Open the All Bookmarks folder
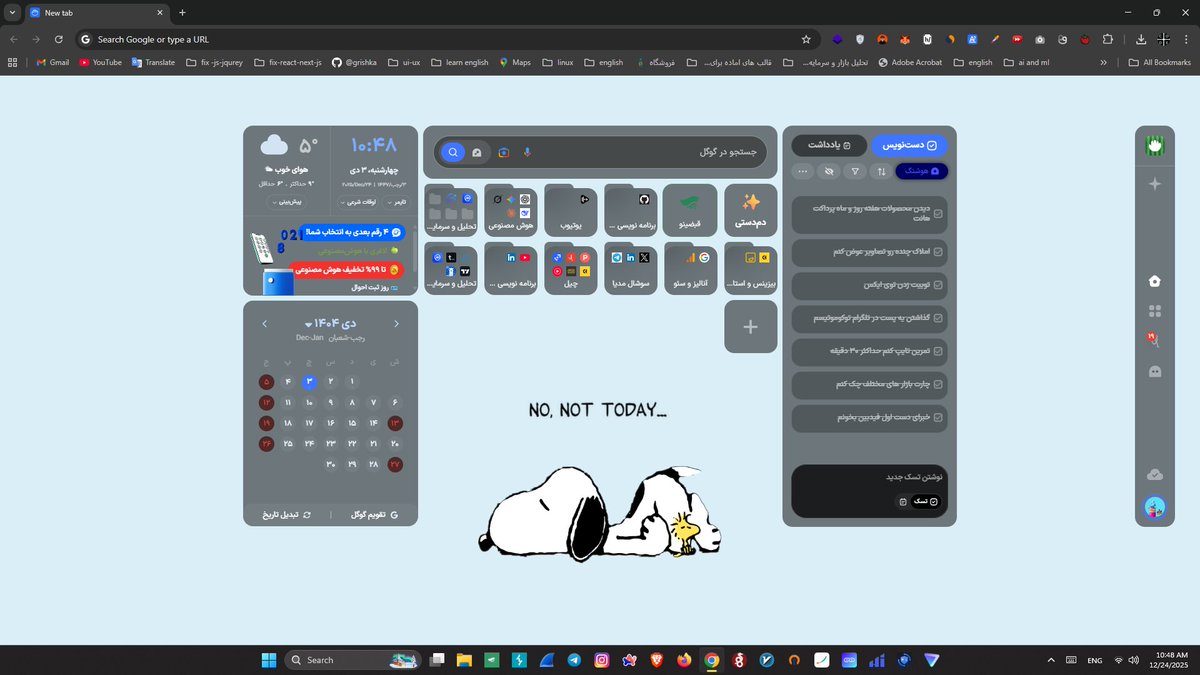The height and width of the screenshot is (675, 1200). pos(1159,62)
